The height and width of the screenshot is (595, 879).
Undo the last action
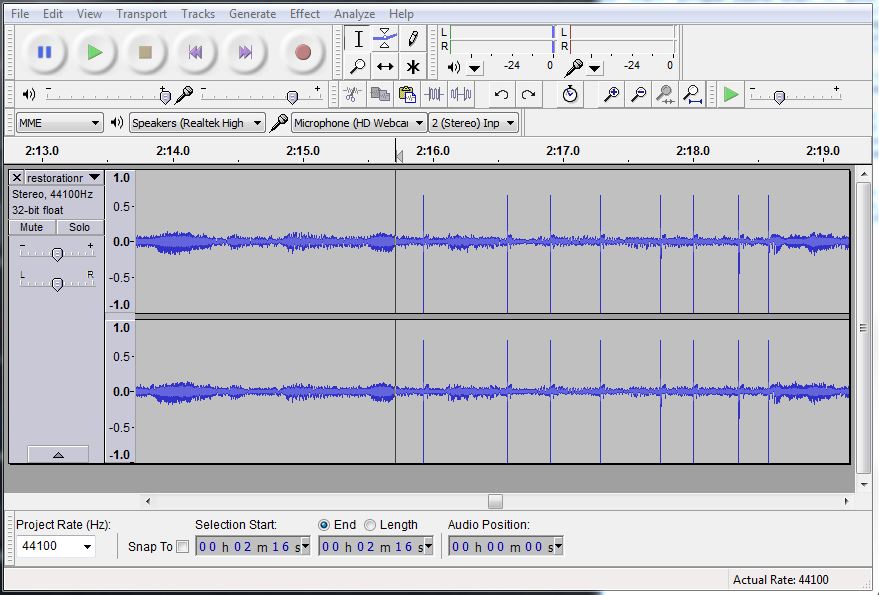tap(502, 94)
